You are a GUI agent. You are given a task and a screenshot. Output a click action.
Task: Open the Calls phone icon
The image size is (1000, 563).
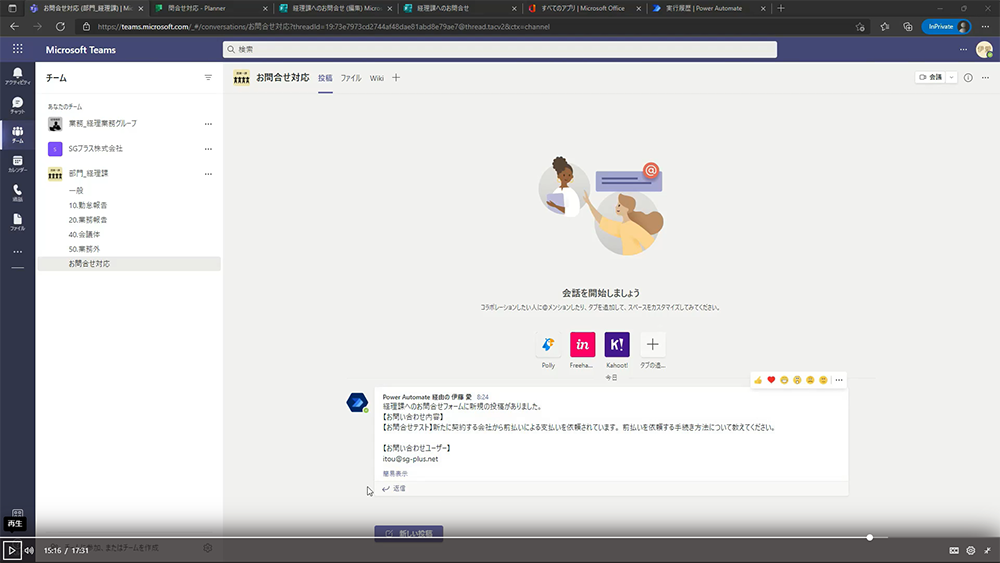click(x=17, y=193)
